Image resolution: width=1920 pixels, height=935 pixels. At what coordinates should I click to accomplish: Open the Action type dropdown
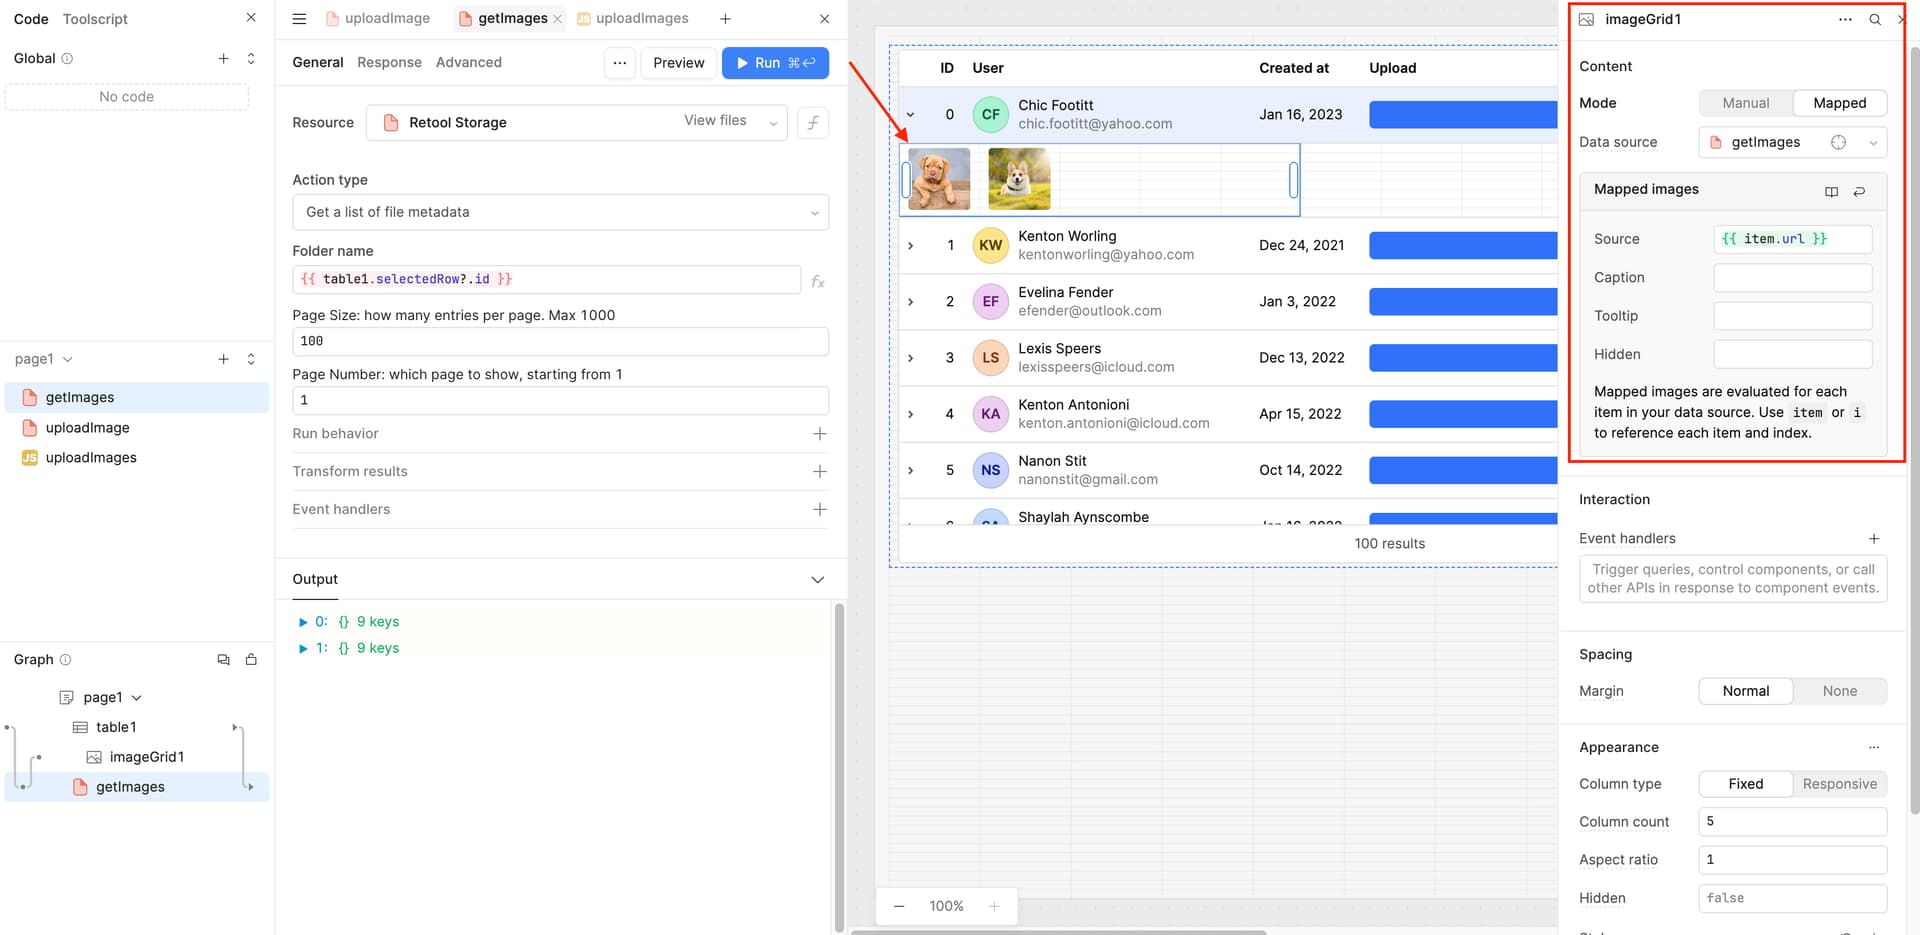(560, 212)
